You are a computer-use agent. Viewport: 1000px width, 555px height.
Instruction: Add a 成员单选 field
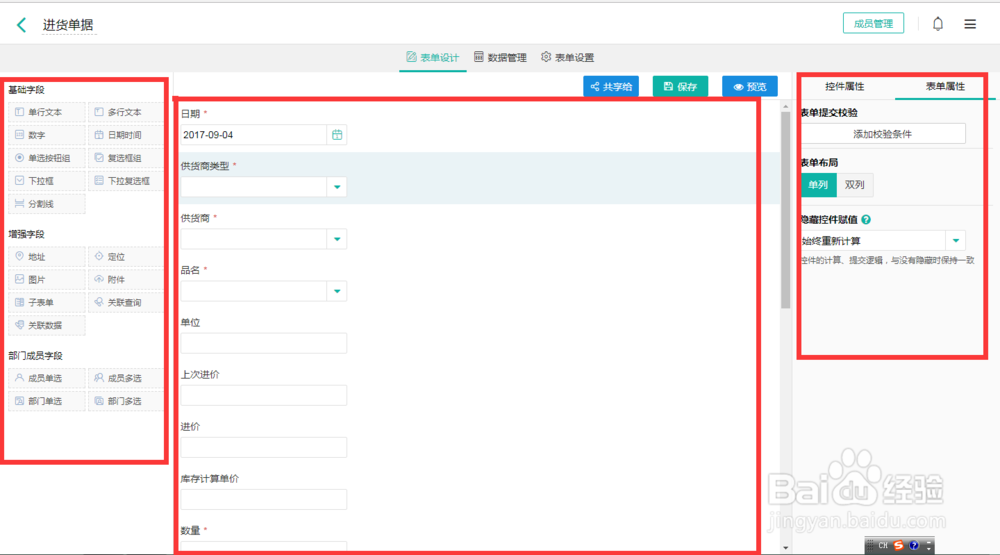click(x=47, y=378)
